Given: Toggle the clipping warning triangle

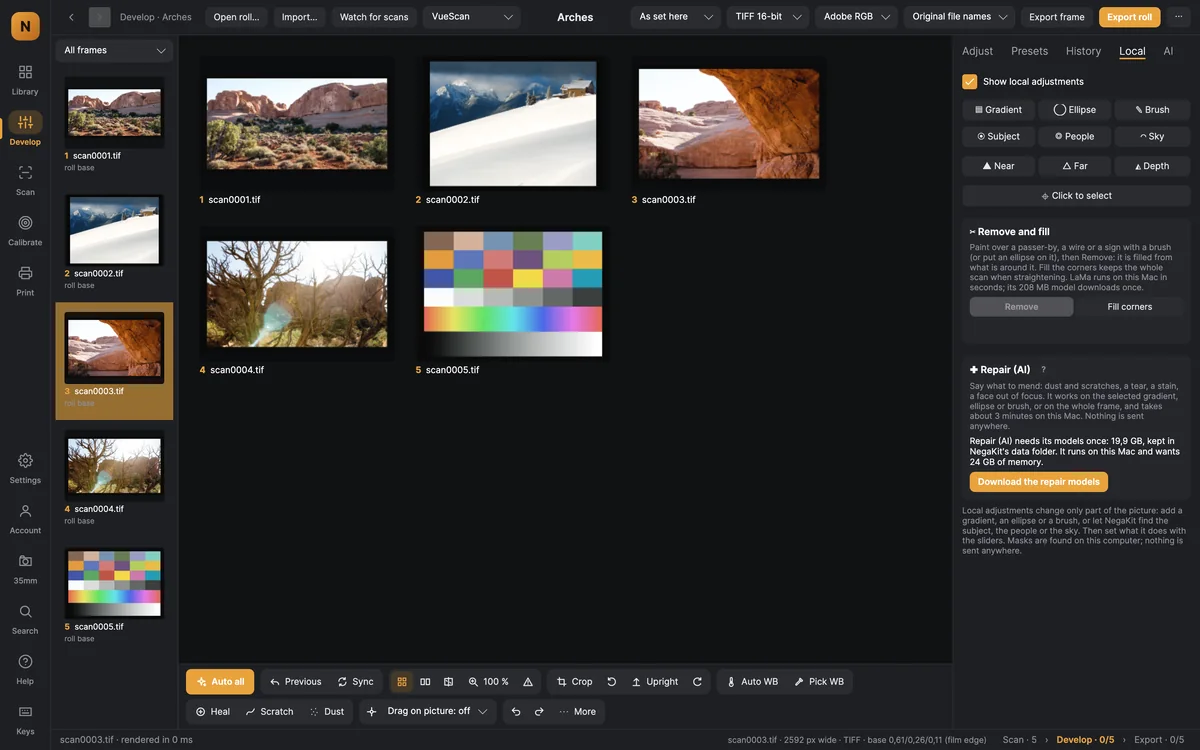Looking at the screenshot, I should pos(528,682).
